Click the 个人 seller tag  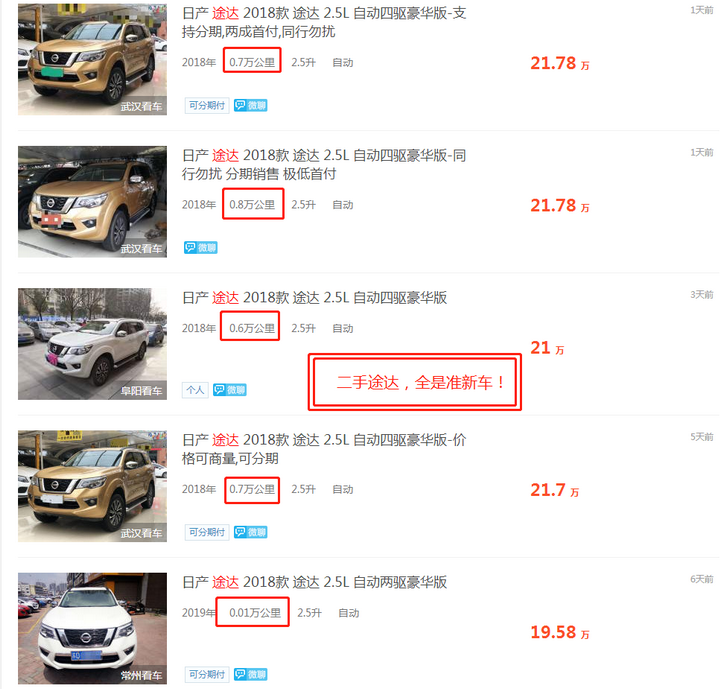pos(195,390)
